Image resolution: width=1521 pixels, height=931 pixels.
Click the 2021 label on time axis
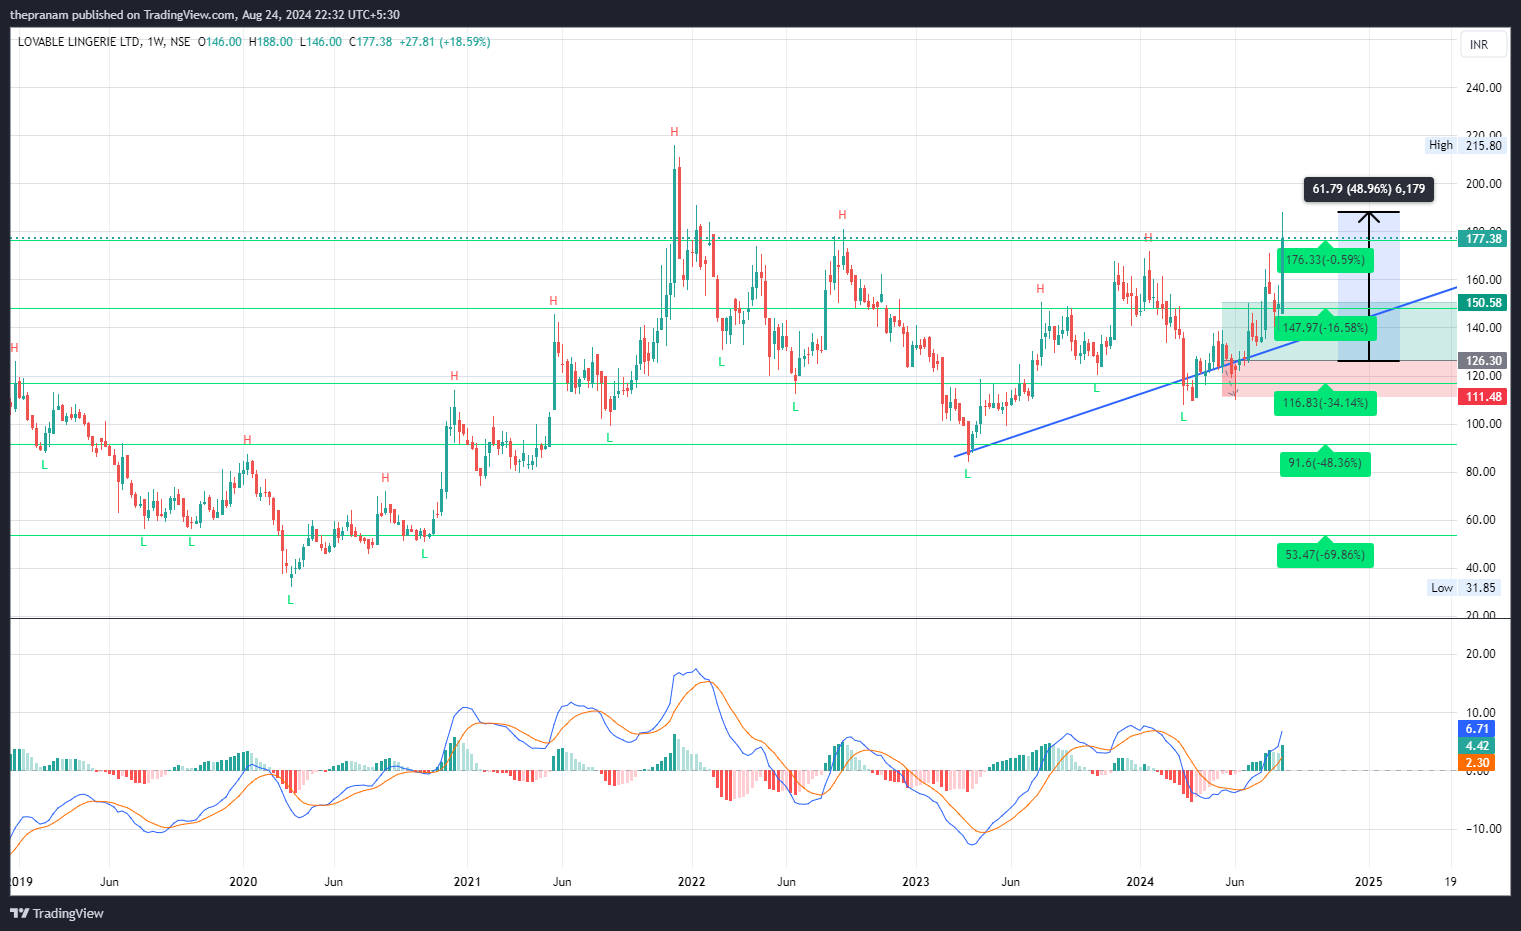[467, 882]
